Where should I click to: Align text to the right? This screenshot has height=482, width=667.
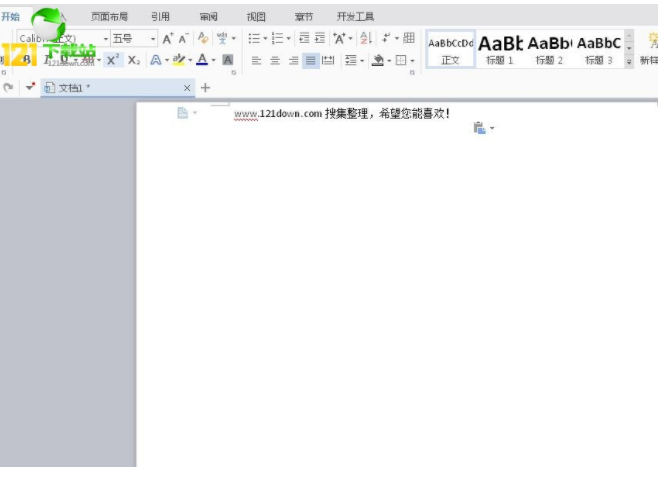click(294, 61)
